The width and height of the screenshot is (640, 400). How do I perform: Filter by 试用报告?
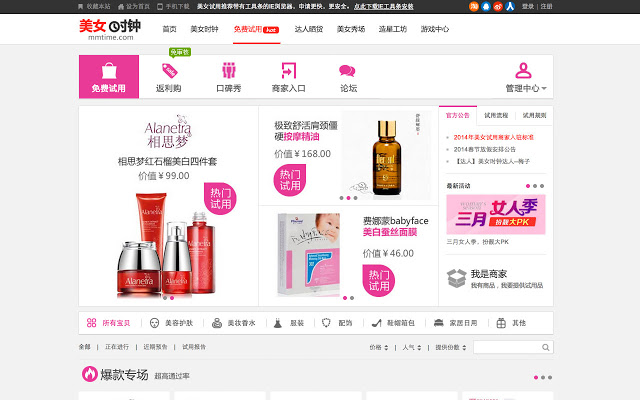[x=194, y=347]
